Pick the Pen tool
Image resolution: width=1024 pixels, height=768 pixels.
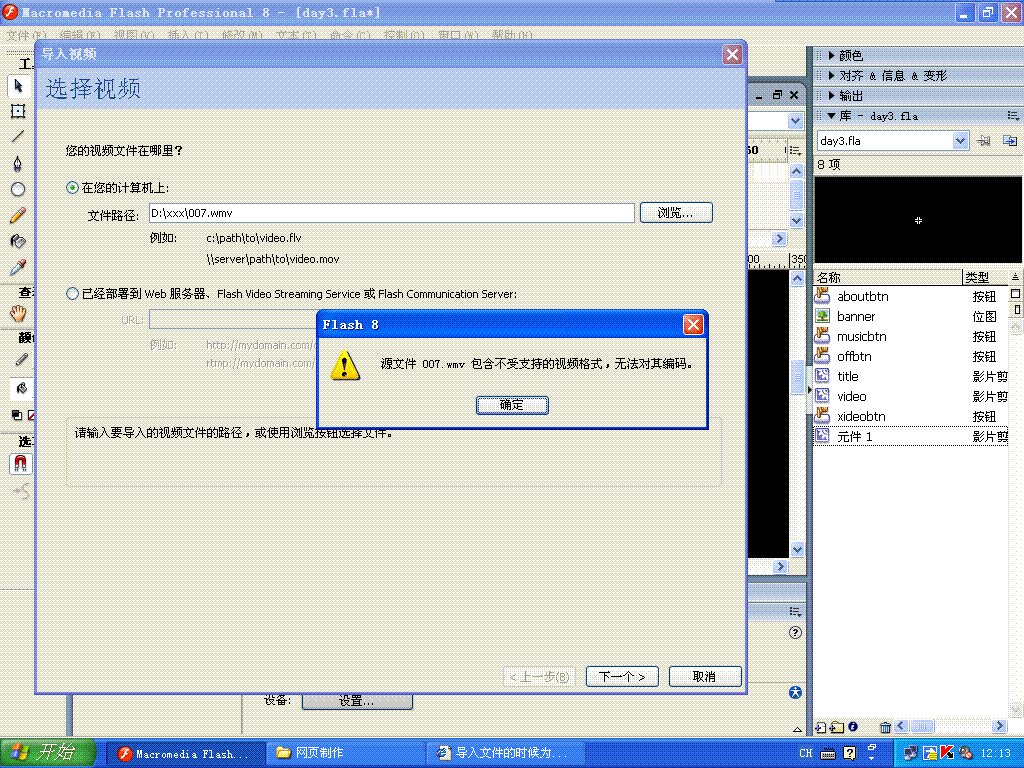(x=18, y=163)
